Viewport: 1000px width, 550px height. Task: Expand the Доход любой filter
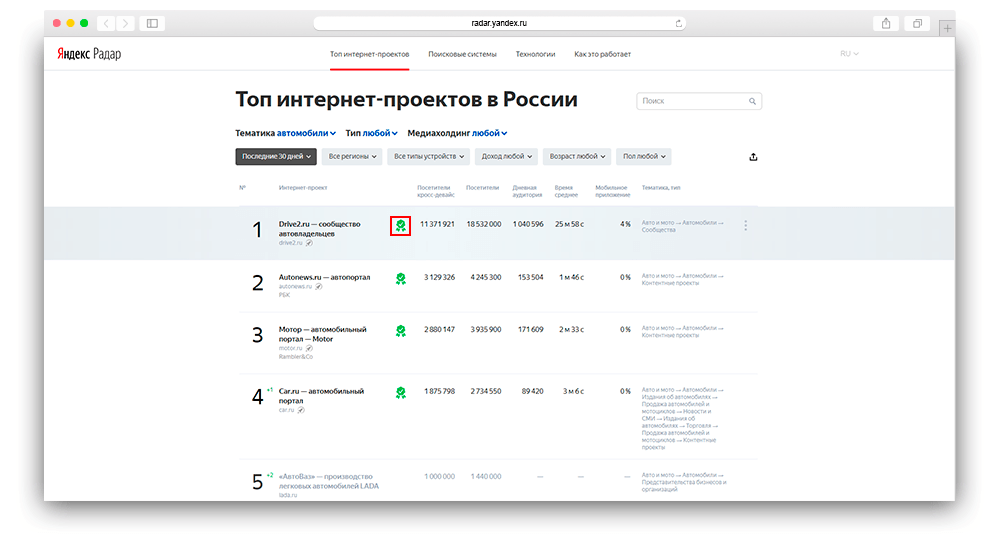pos(506,156)
